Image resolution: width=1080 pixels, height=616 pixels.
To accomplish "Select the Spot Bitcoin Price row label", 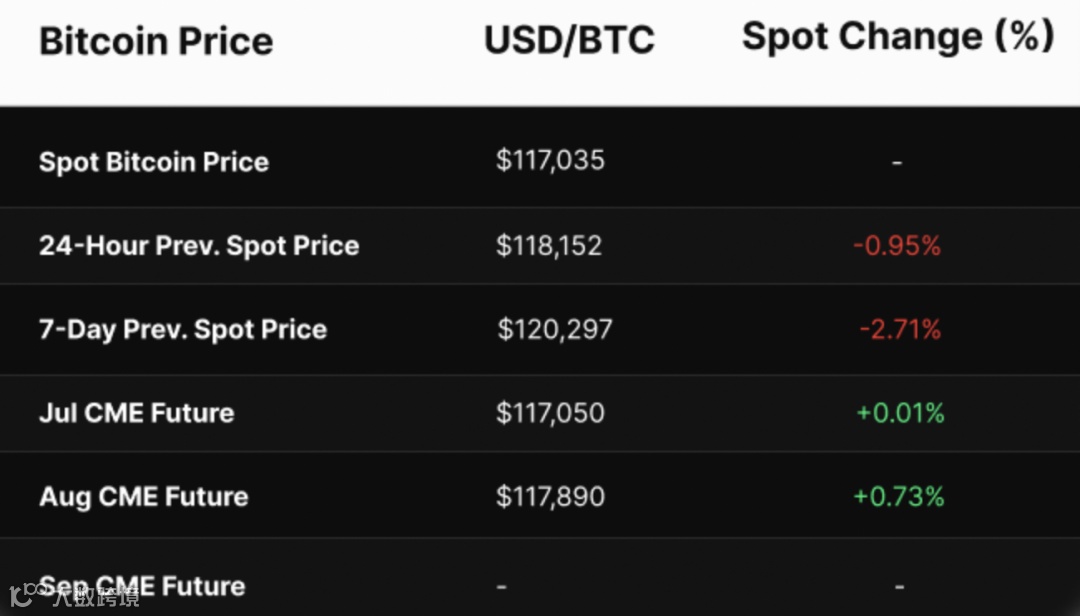I will click(x=153, y=162).
